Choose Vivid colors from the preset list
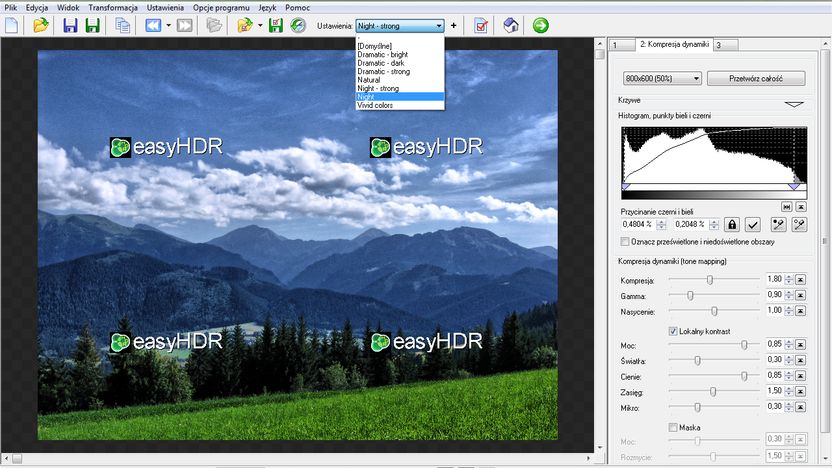Screen dimensions: 832x468 coord(400,105)
